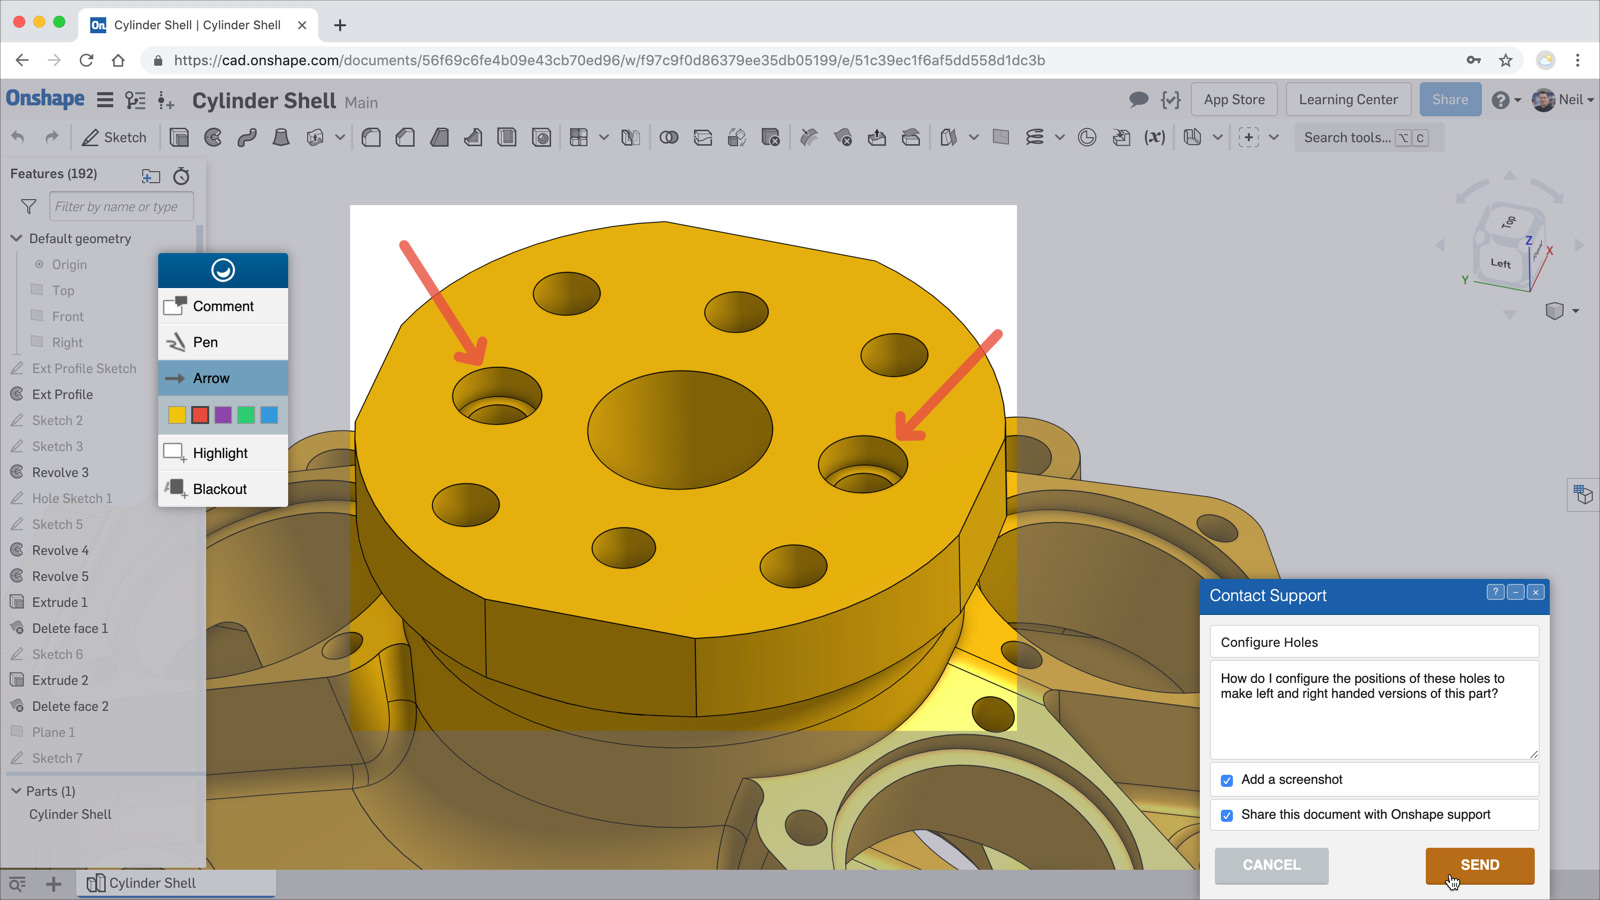Select the Shell tool
Screen dimensions: 1600x900
(x=507, y=137)
